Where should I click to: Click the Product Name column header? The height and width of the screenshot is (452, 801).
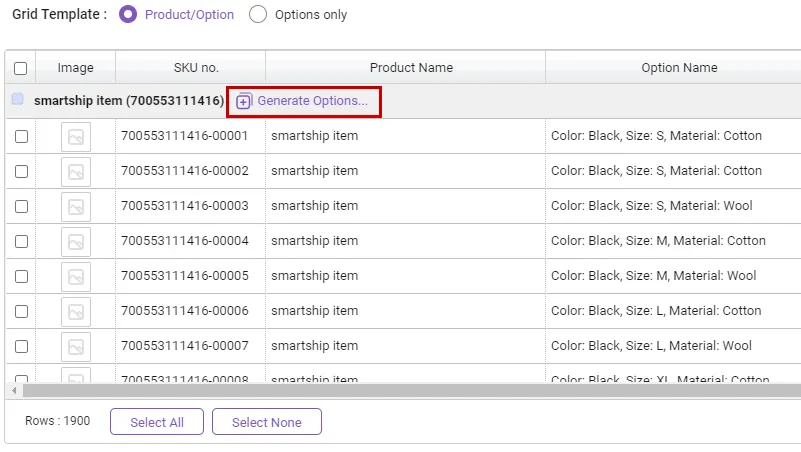[x=411, y=68]
